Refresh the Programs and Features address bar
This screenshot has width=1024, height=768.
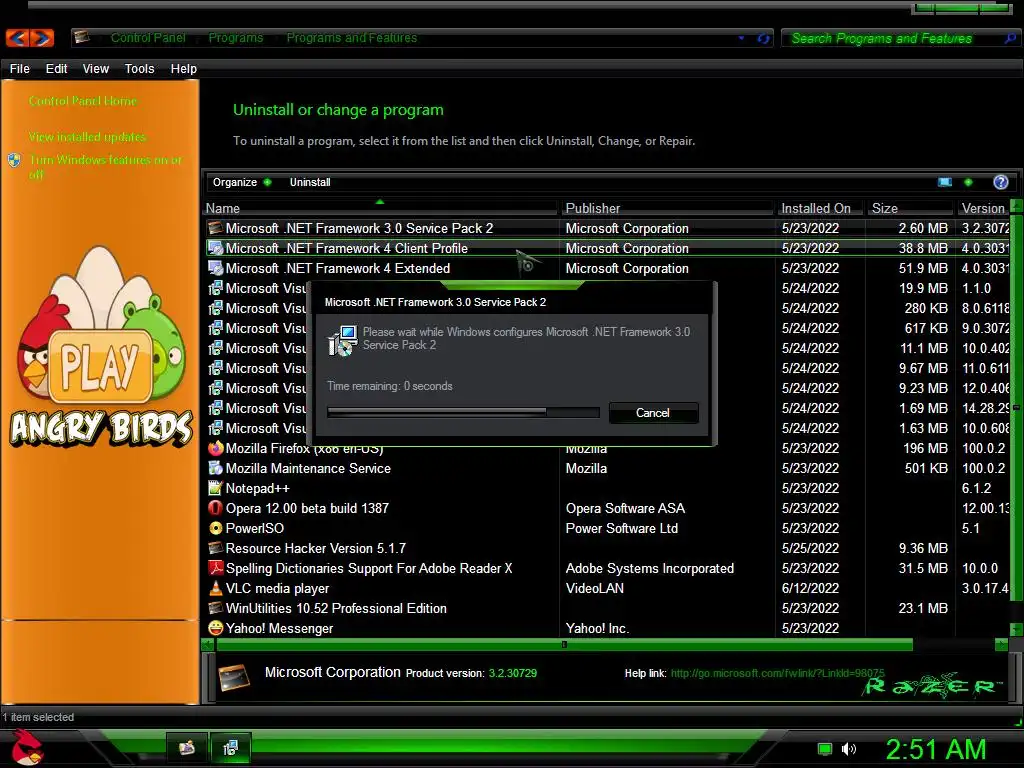click(763, 39)
